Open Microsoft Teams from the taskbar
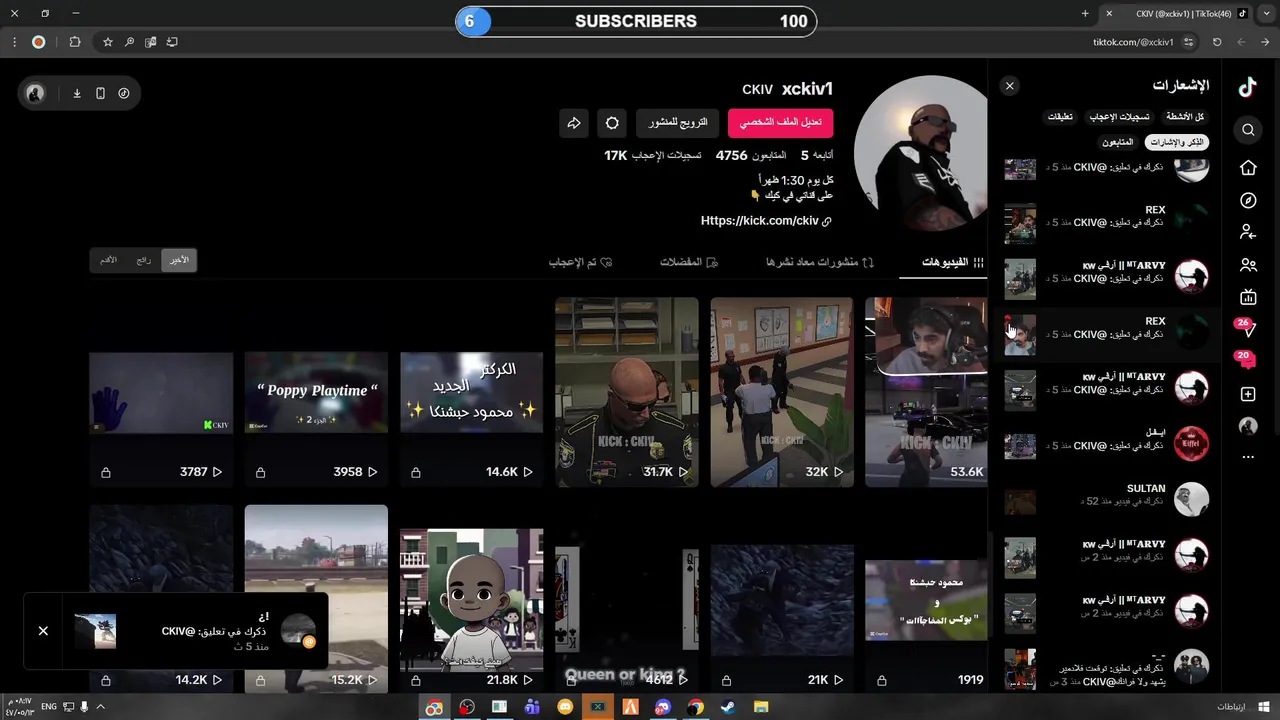1280x720 pixels. 532,708
